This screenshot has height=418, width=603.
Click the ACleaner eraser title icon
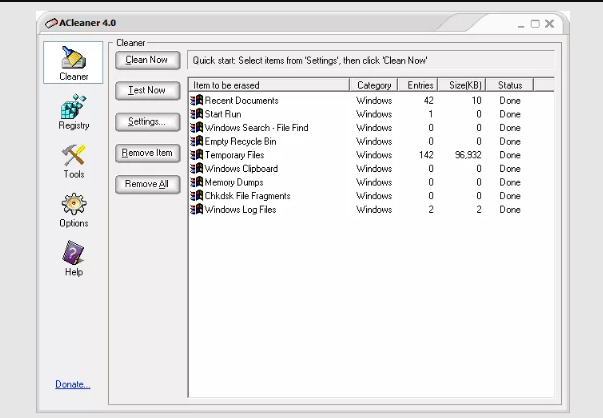51,23
